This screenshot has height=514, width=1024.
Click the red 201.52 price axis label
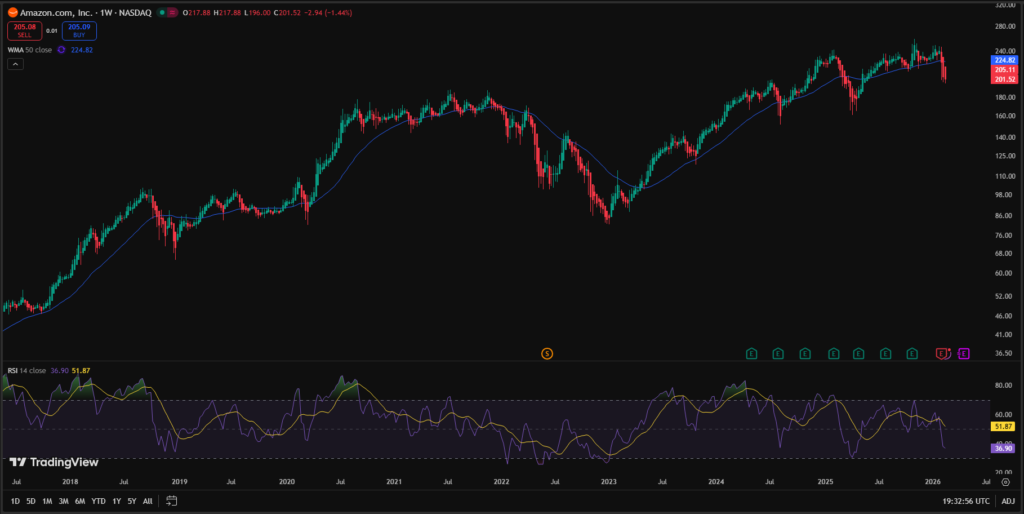(x=1004, y=79)
